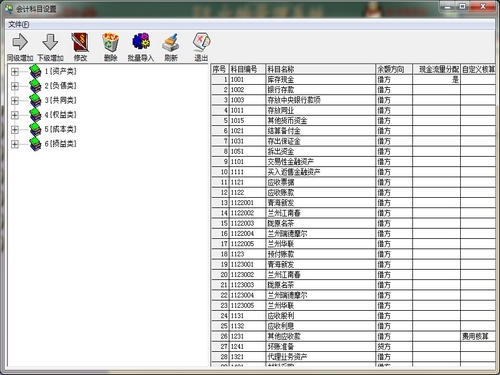500x375 pixels.
Task: Click the 费用核算 cell in row 26
Action: tap(478, 336)
